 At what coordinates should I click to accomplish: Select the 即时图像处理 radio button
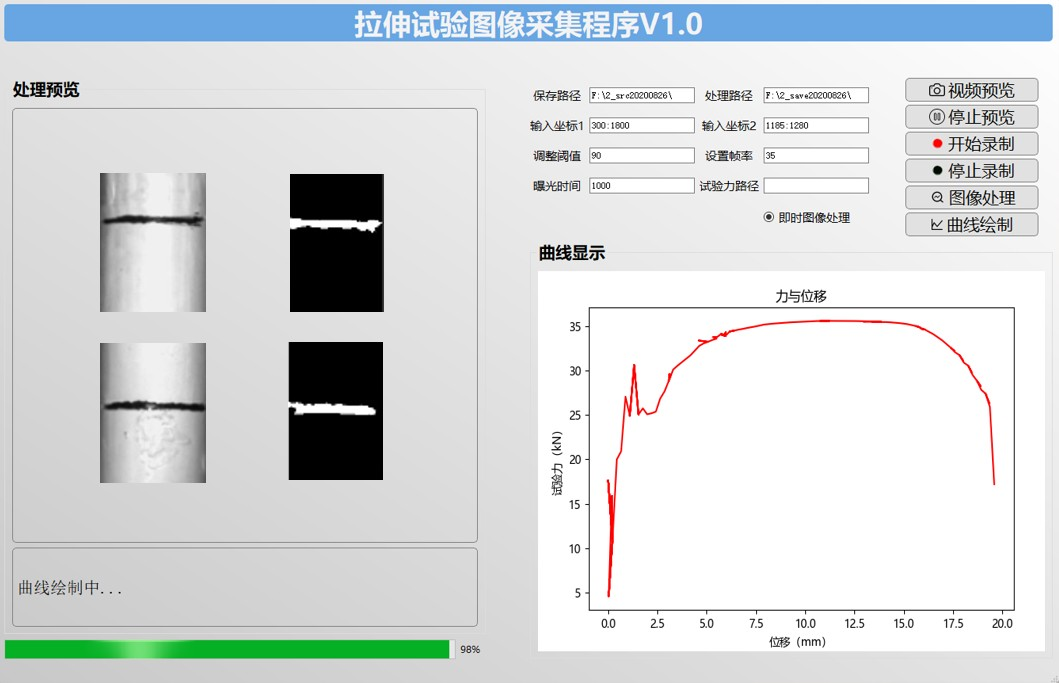(x=768, y=217)
